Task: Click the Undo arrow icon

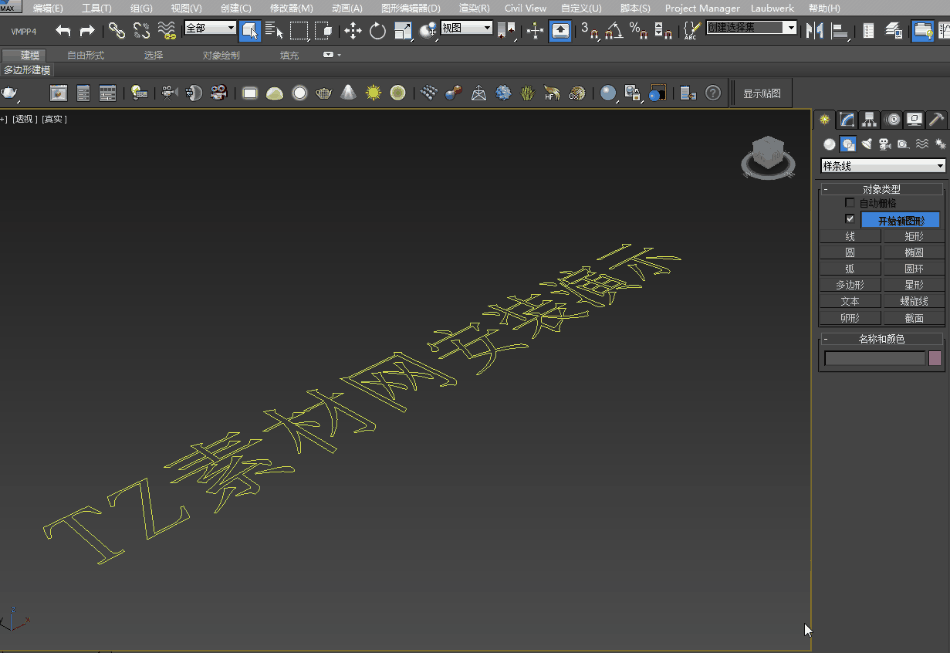Action: [x=64, y=31]
